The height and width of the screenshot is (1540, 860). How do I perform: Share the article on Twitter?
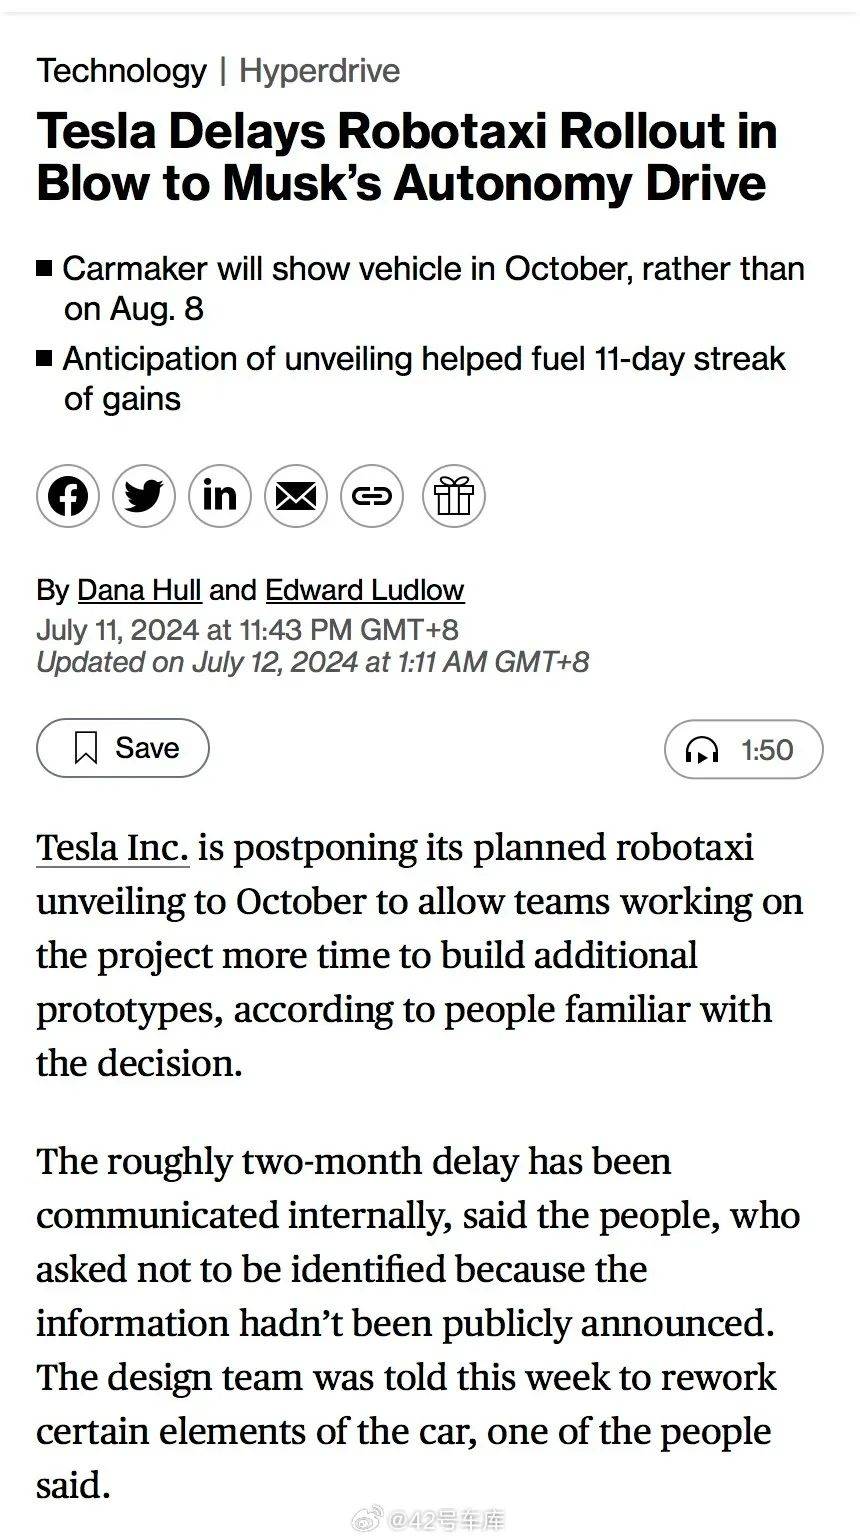tap(143, 495)
